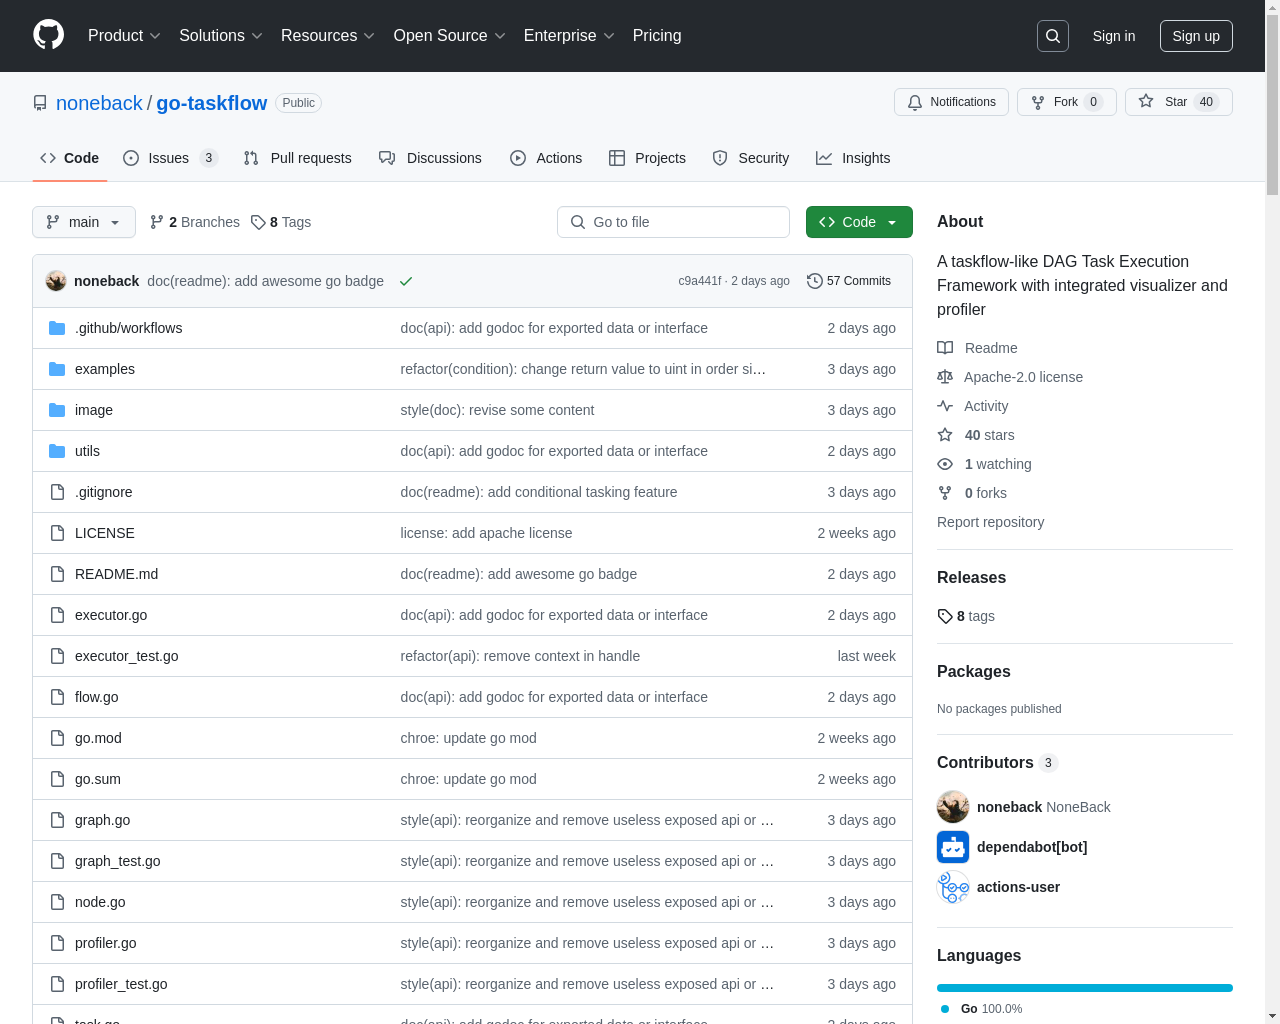Viewport: 1280px width, 1024px height.
Task: Click noneback contributor avatar in sidebar
Action: click(953, 807)
